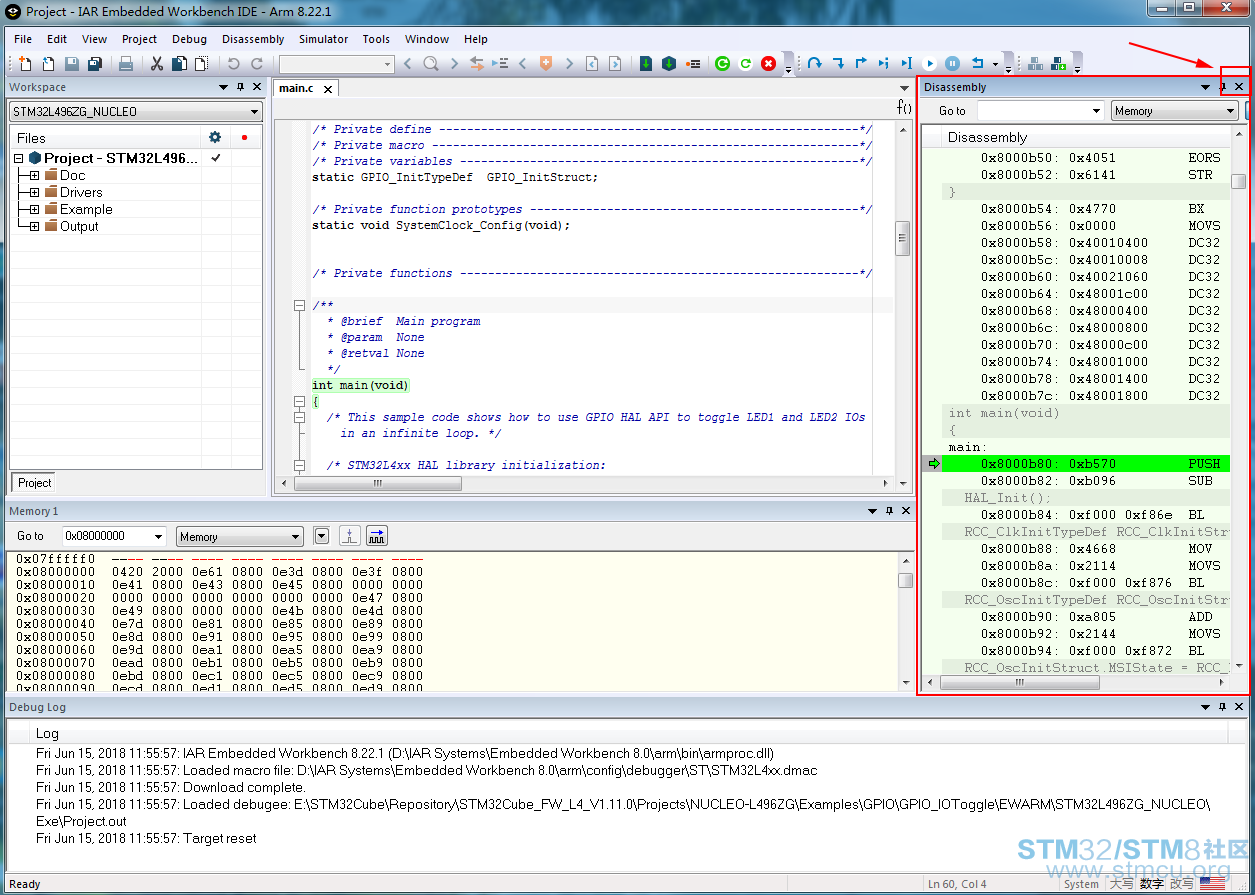Screen dimensions: 1255x895
Task: Close the Workspace panel
Action: tap(256, 87)
